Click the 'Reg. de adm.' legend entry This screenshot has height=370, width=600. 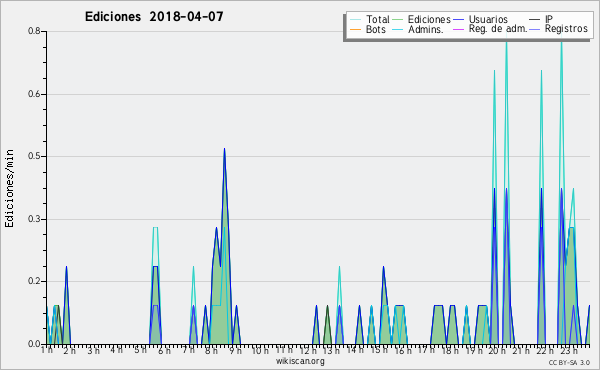point(490,29)
